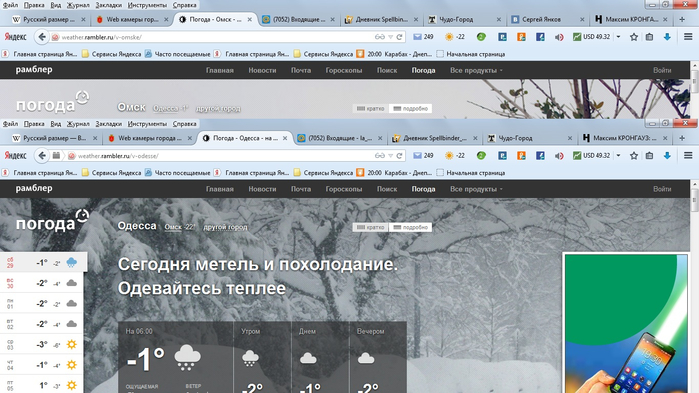Reload page in Omsk window address bar
This screenshot has width=699, height=393.
point(399,37)
